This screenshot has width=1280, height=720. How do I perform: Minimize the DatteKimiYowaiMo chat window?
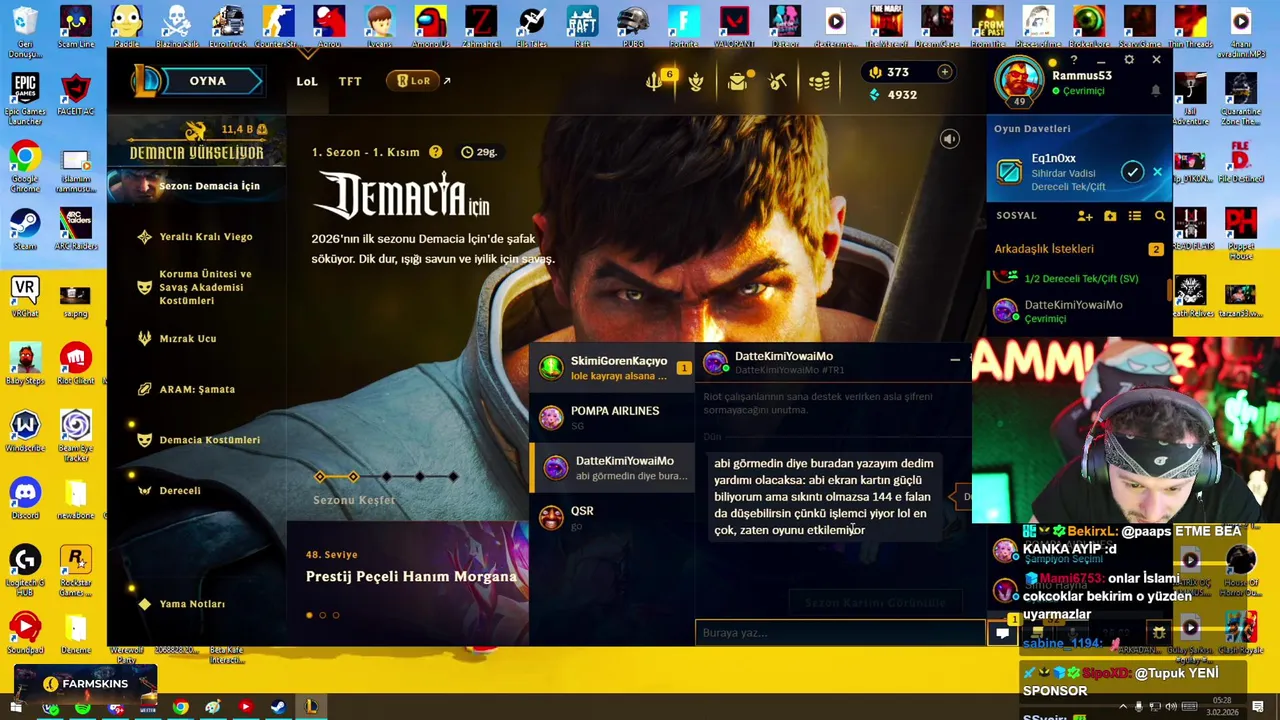[954, 359]
